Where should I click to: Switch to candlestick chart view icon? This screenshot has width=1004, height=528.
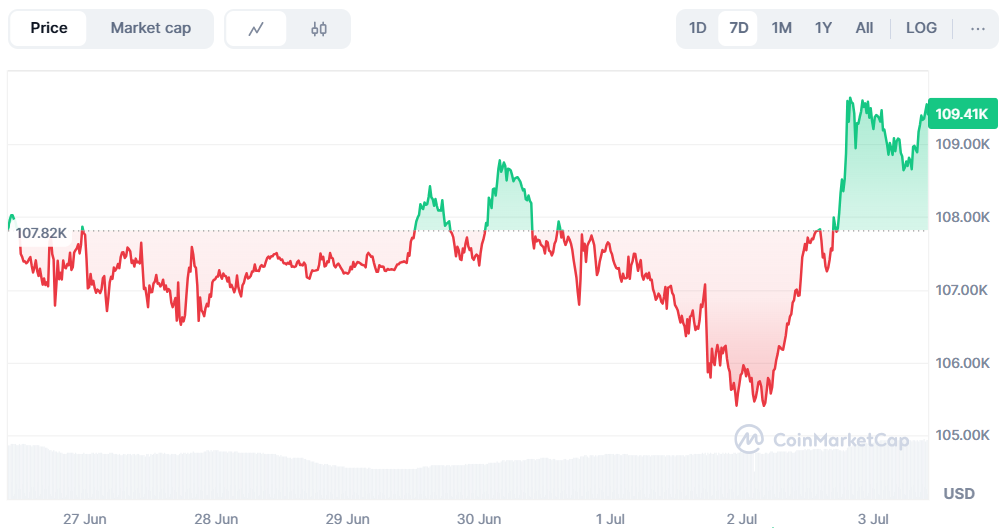pyautogui.click(x=319, y=29)
